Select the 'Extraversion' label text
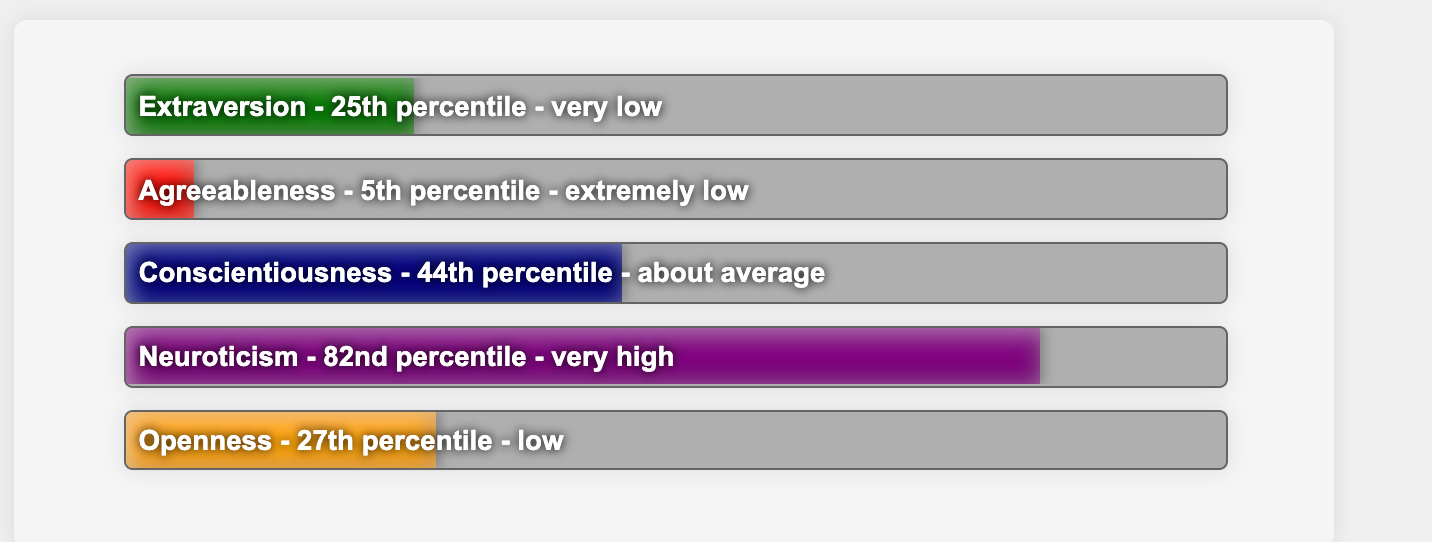Image resolution: width=1432 pixels, height=542 pixels. (222, 107)
